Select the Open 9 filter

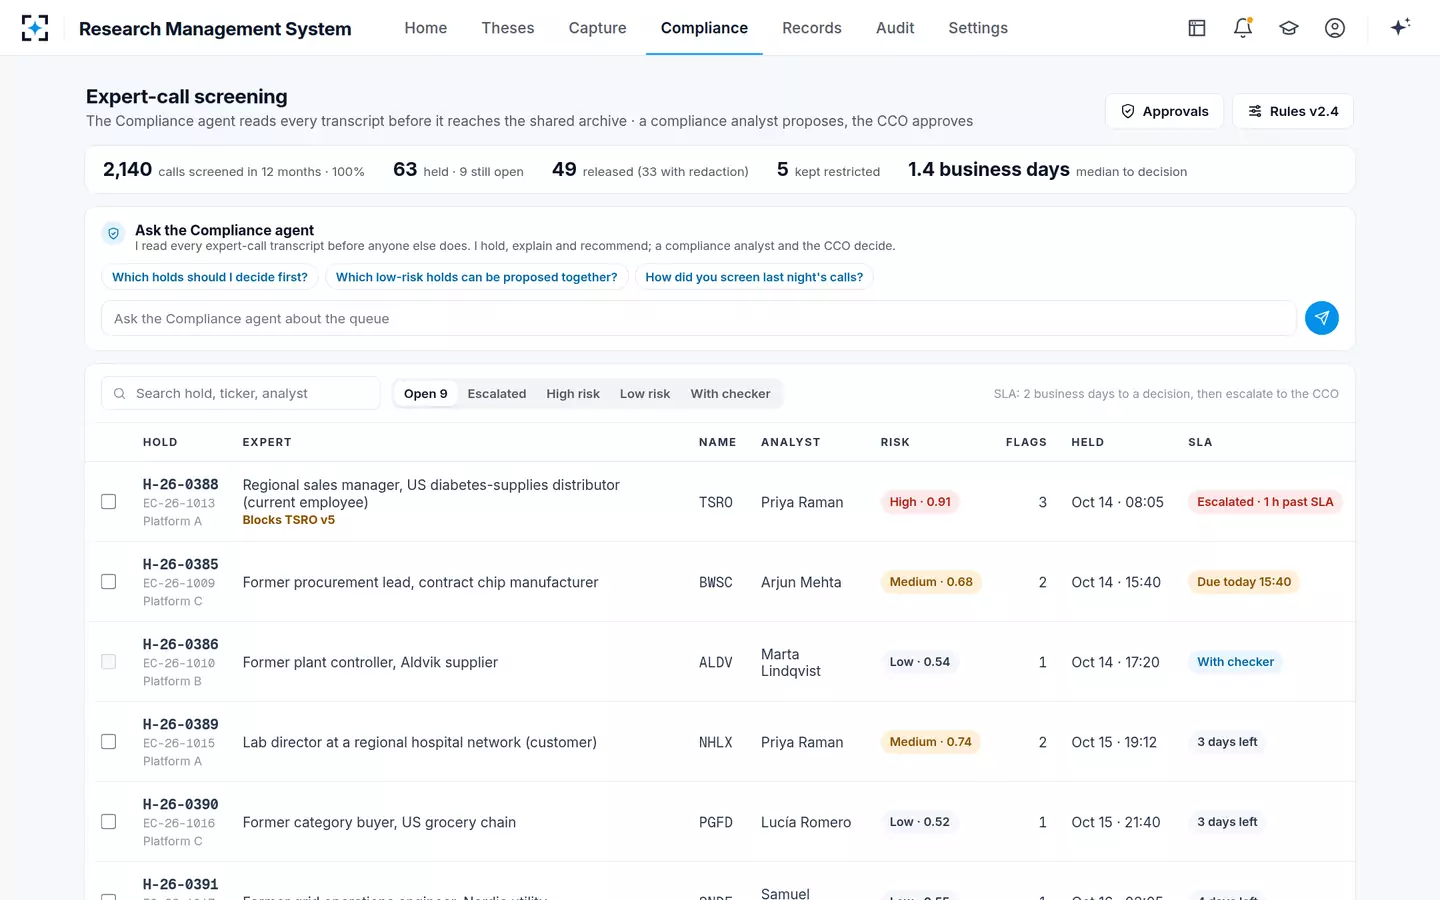[x=426, y=394]
